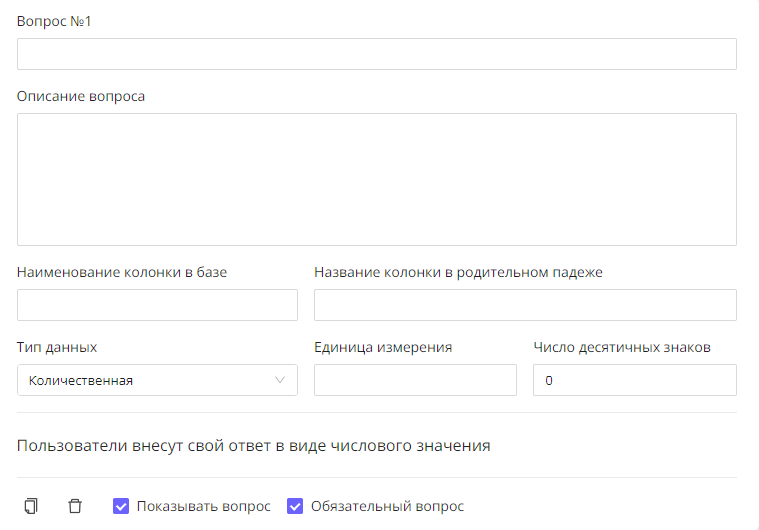Click the "Показывать вопрос" label text

click(203, 506)
